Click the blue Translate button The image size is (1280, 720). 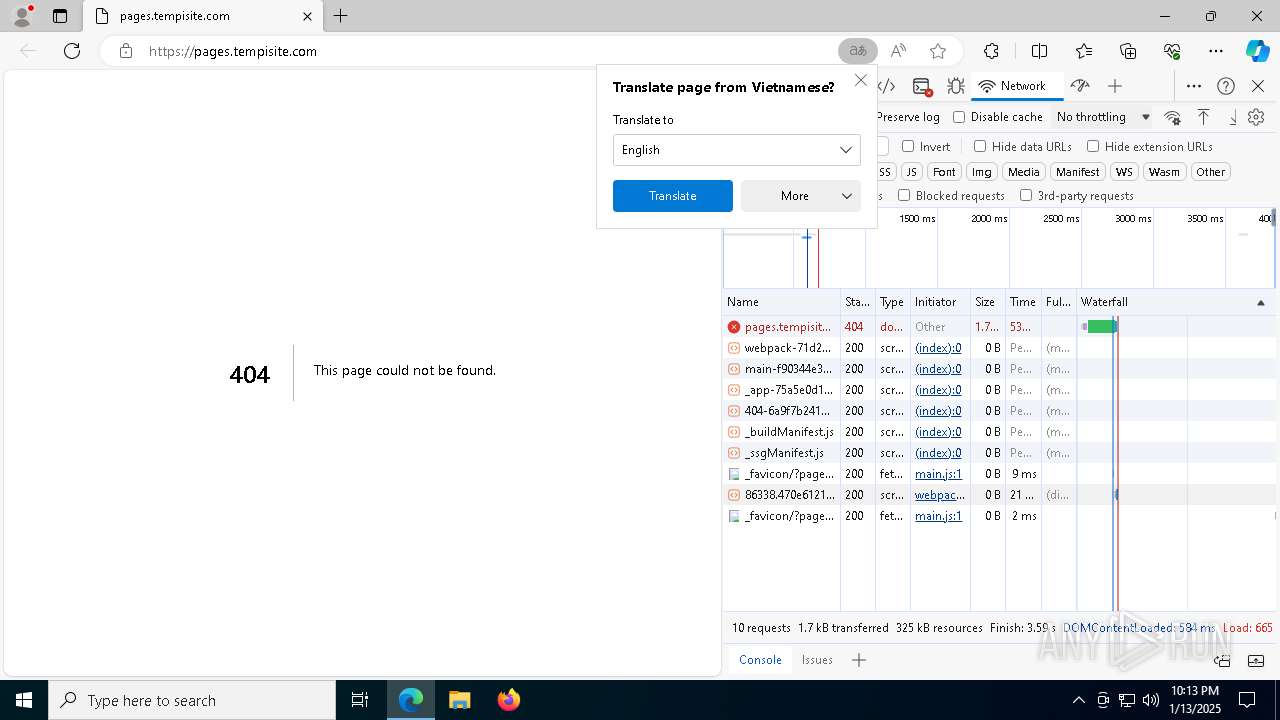point(672,196)
